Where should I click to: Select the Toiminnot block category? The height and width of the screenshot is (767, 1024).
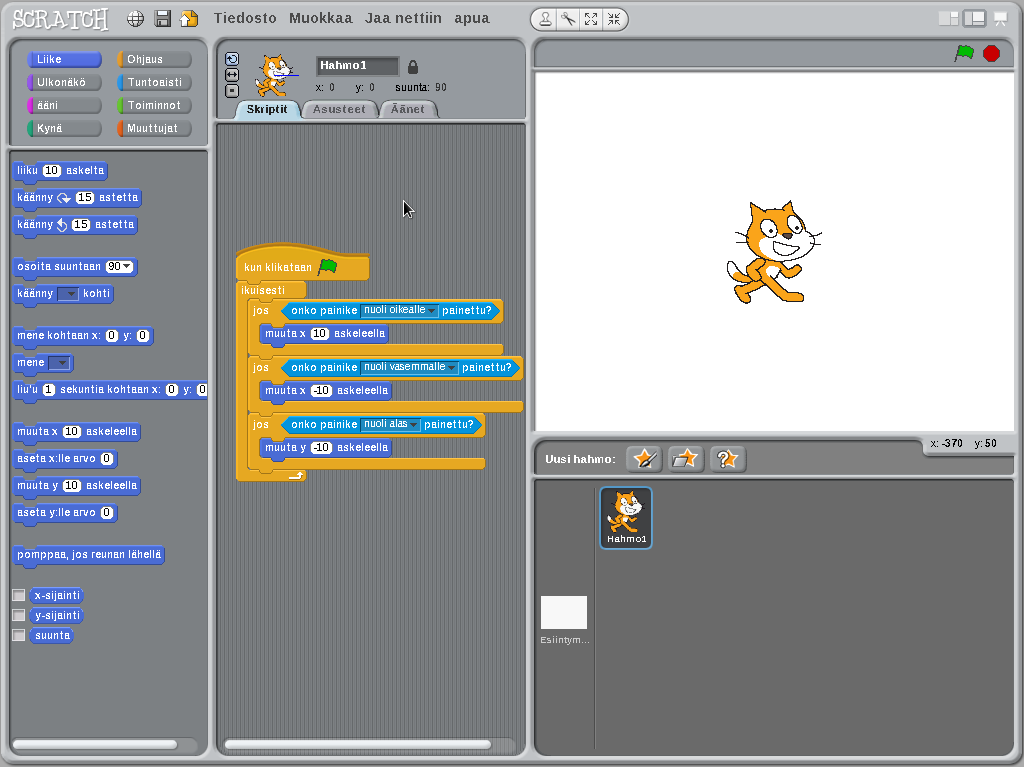154,105
